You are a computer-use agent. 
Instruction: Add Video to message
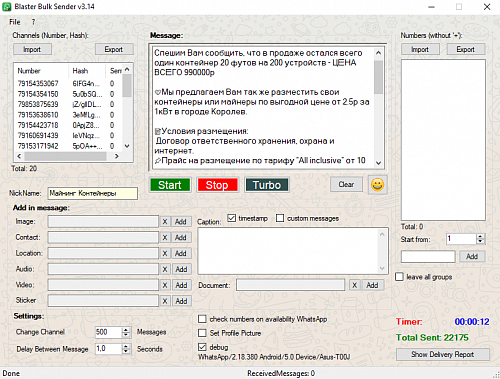coord(181,285)
